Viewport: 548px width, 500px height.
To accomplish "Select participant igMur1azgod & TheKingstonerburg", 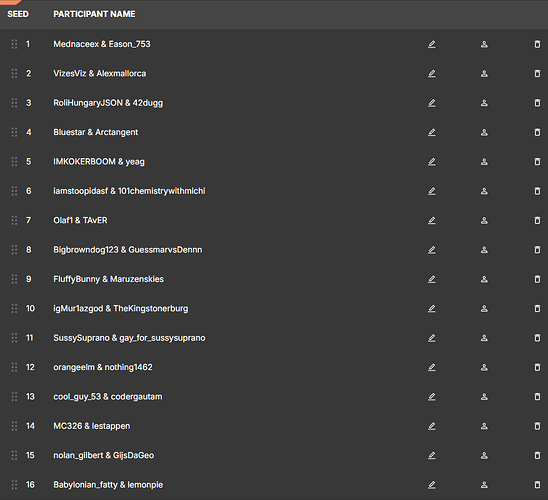I will [121, 309].
